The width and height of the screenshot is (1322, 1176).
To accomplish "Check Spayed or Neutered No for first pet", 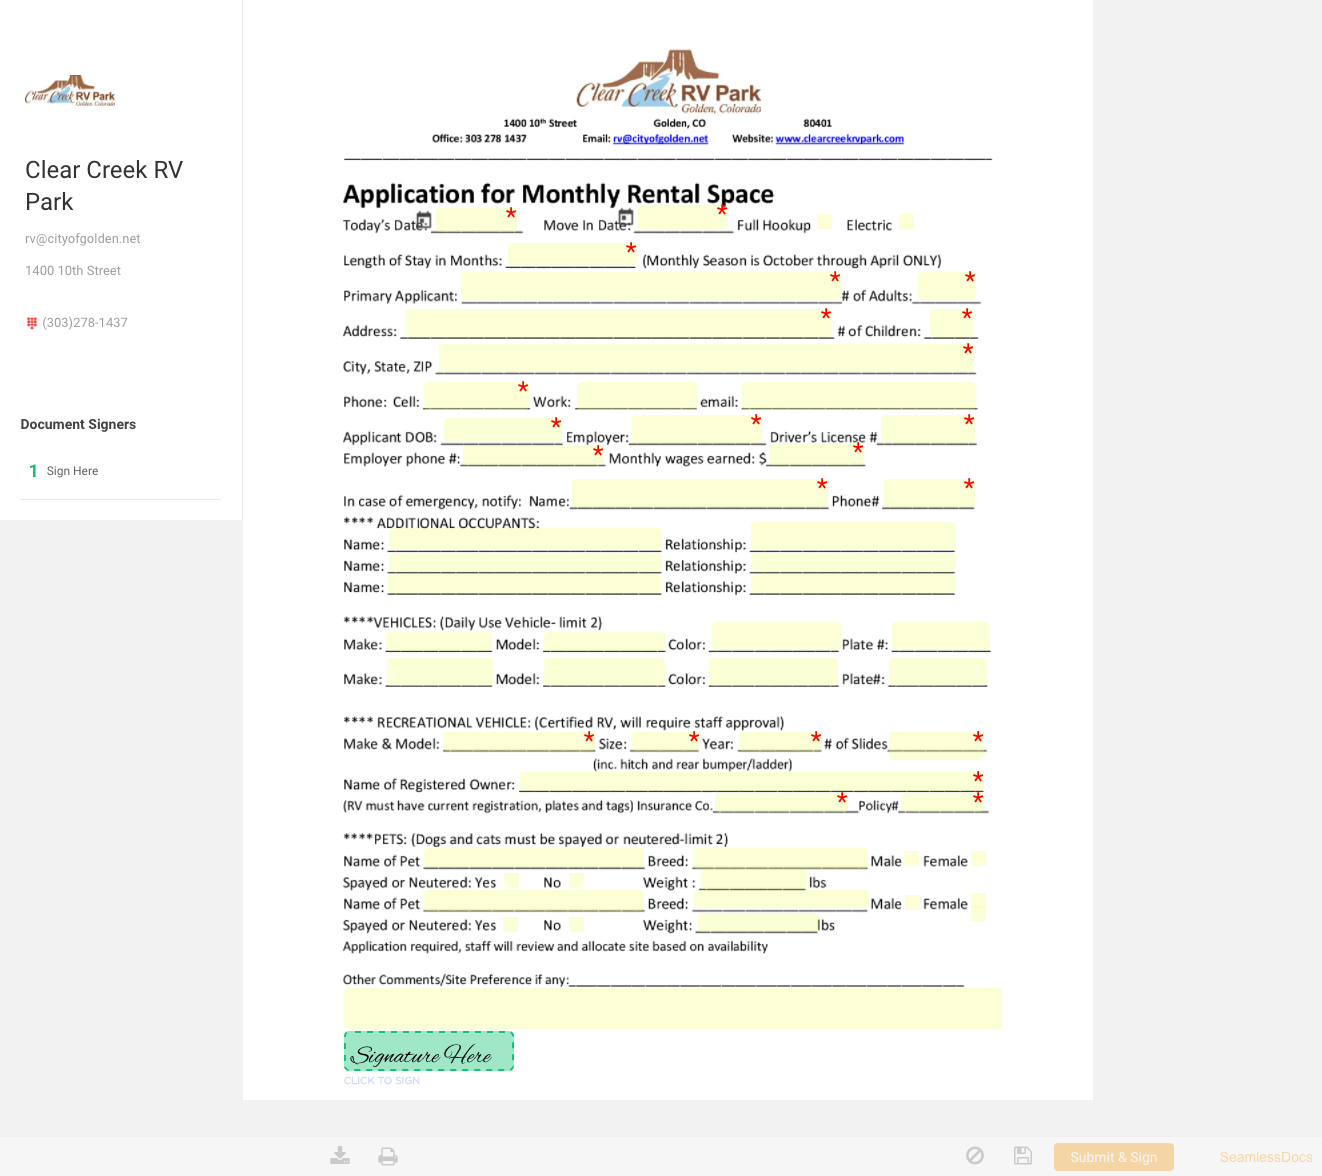I will tap(576, 881).
